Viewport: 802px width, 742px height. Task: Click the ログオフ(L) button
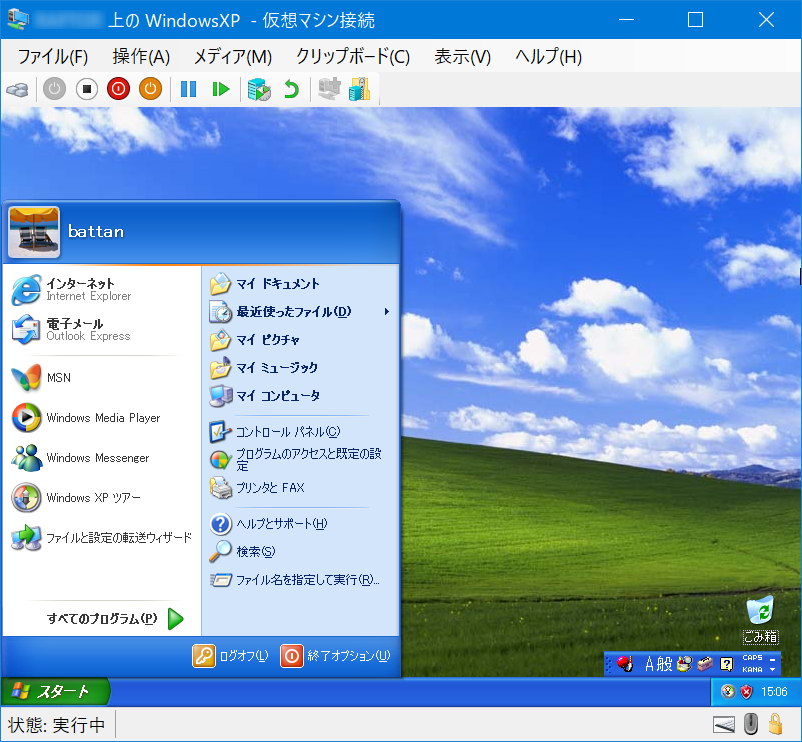[x=230, y=656]
